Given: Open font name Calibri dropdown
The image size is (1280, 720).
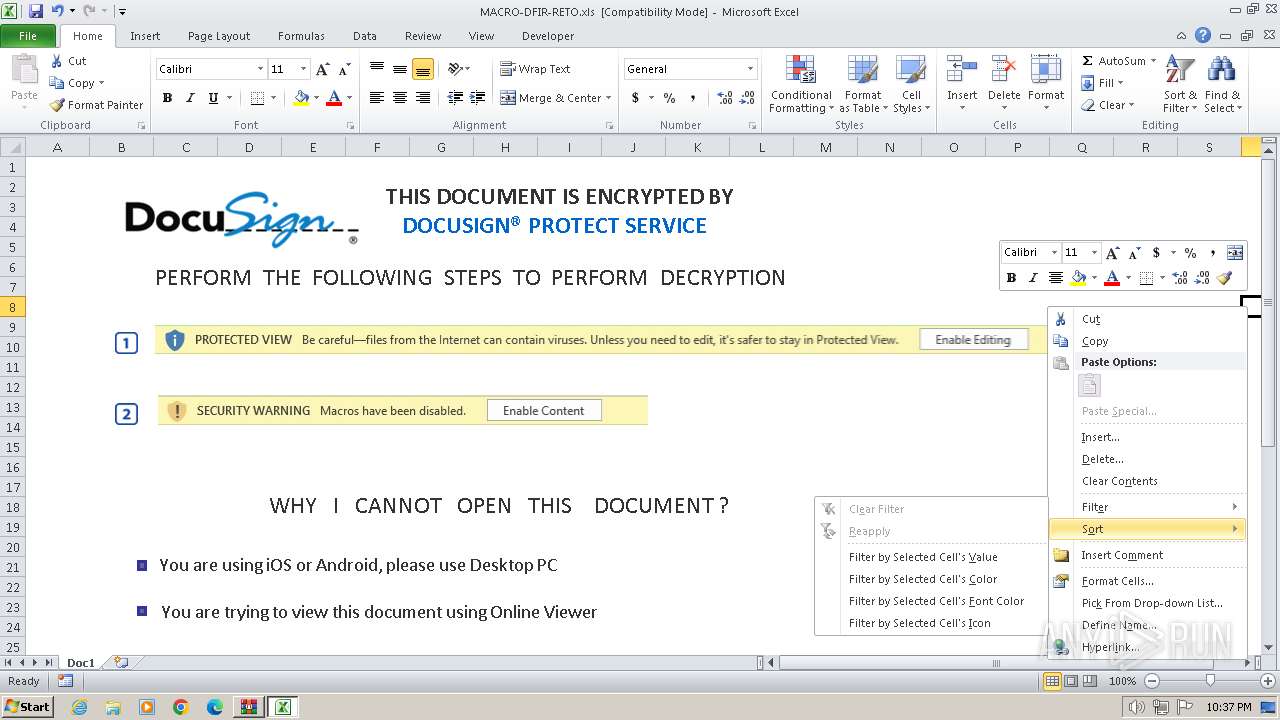Looking at the screenshot, I should 260,69.
